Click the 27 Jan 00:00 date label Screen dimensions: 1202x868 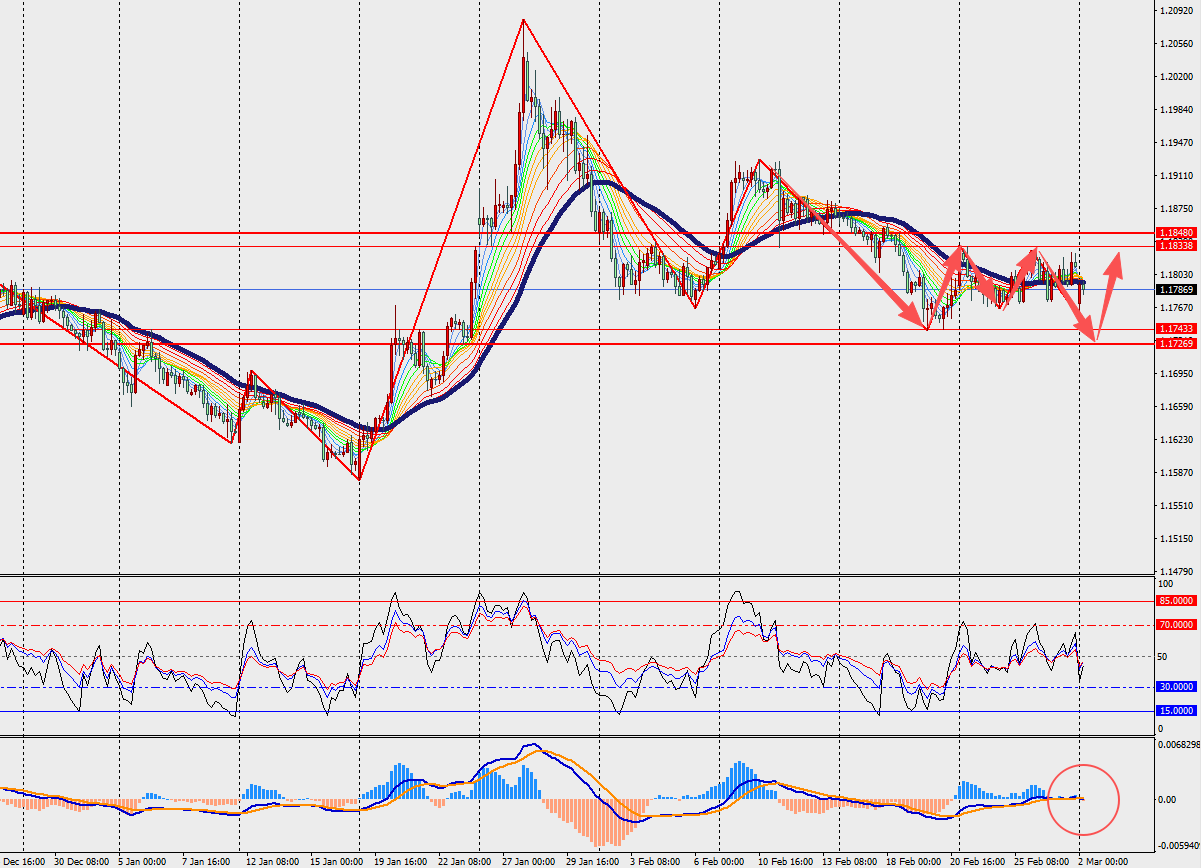click(528, 860)
